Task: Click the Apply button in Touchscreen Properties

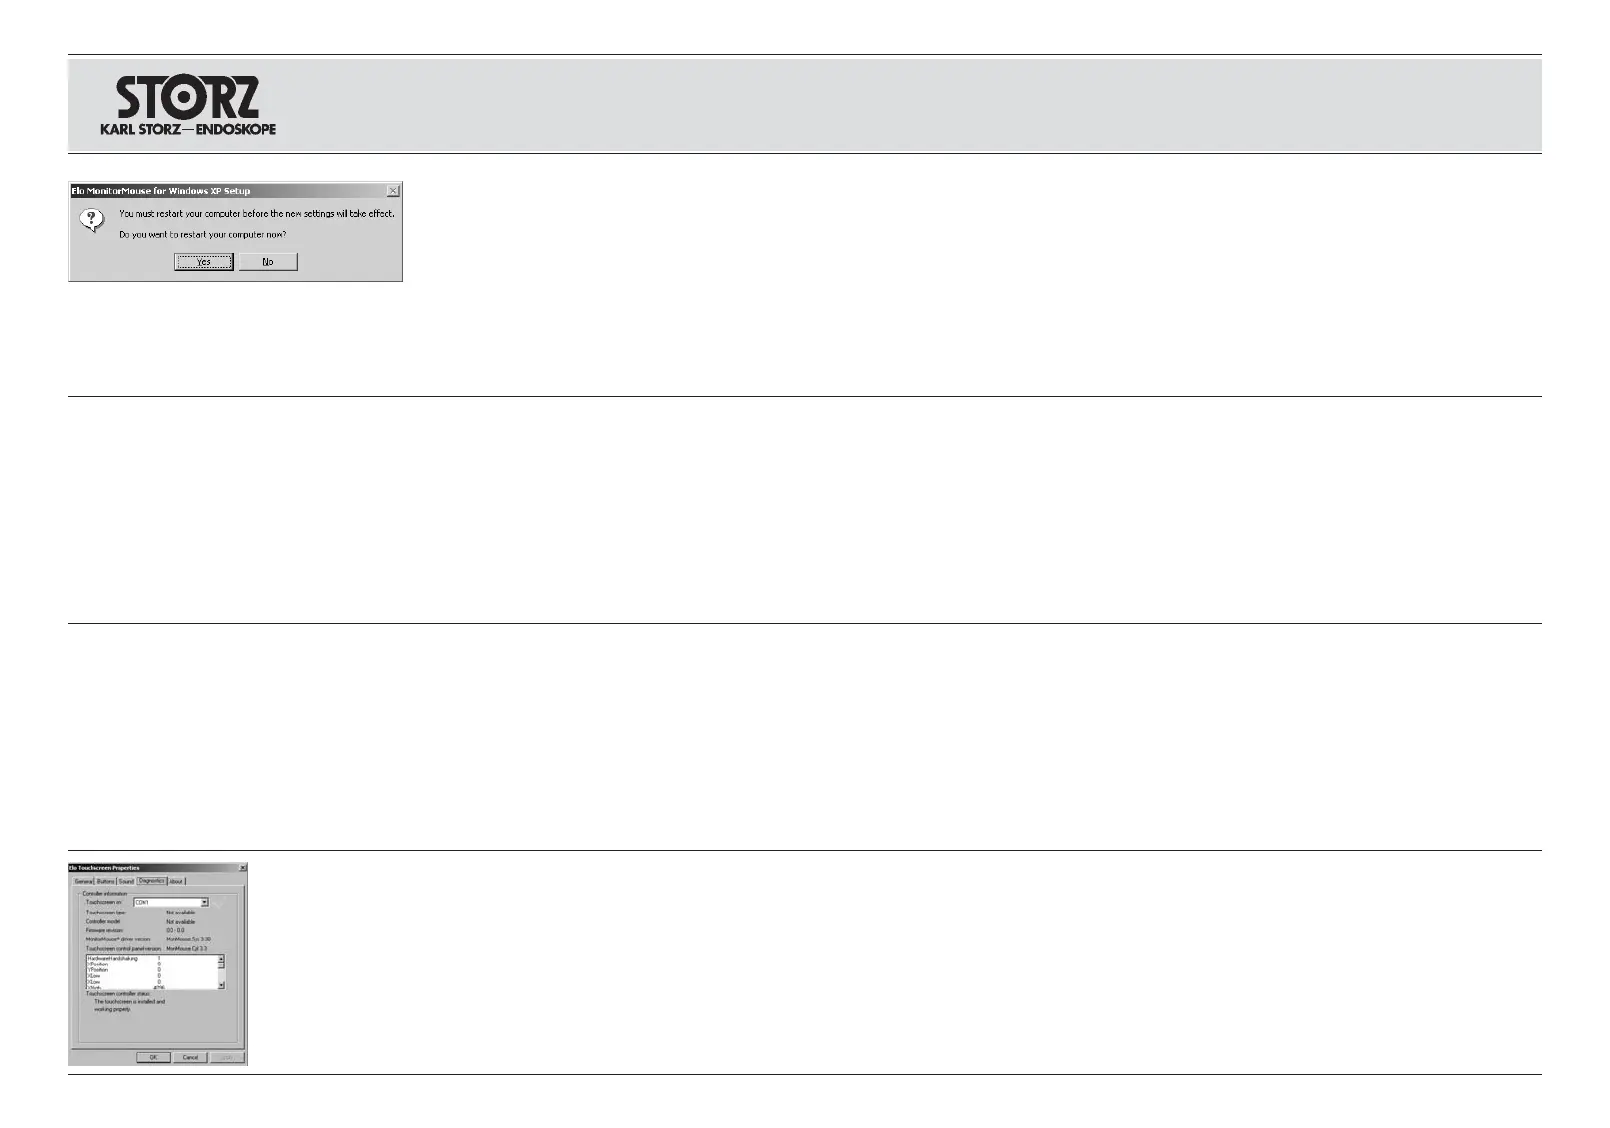Action: (227, 1057)
